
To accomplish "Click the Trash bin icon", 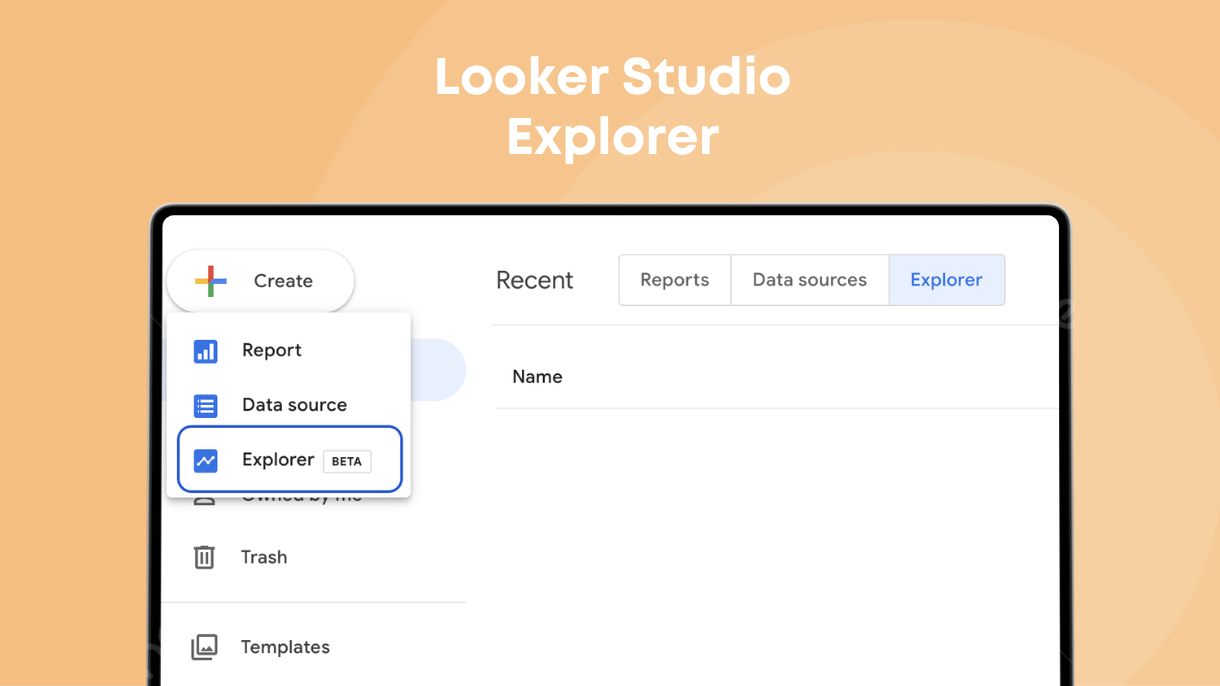I will 204,557.
